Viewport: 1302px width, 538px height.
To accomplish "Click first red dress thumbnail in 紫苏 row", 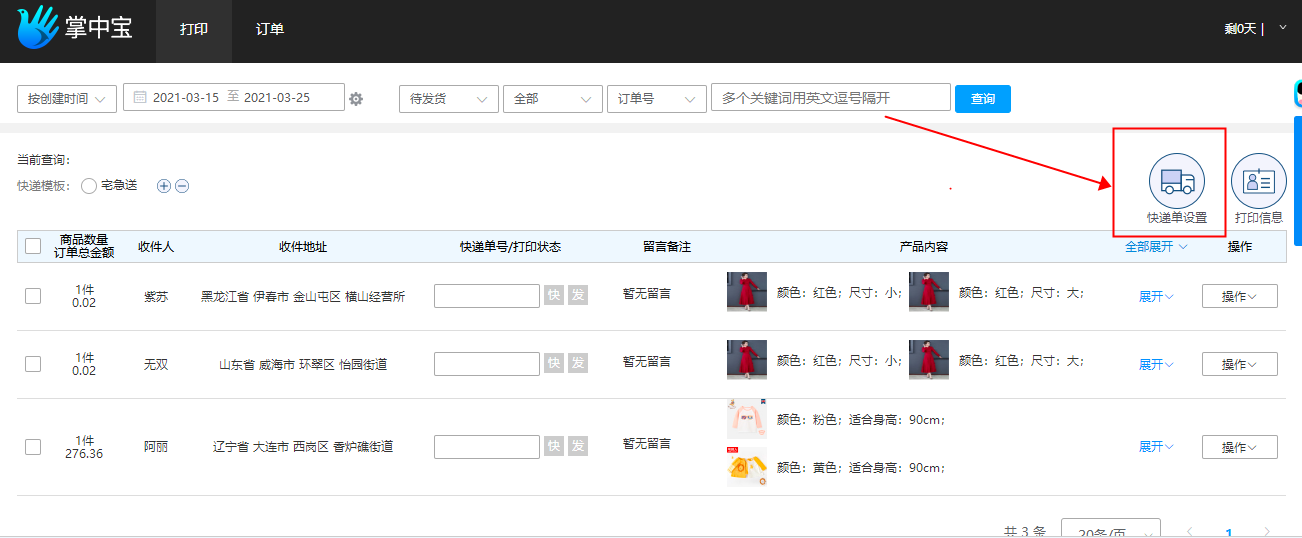I will (747, 292).
